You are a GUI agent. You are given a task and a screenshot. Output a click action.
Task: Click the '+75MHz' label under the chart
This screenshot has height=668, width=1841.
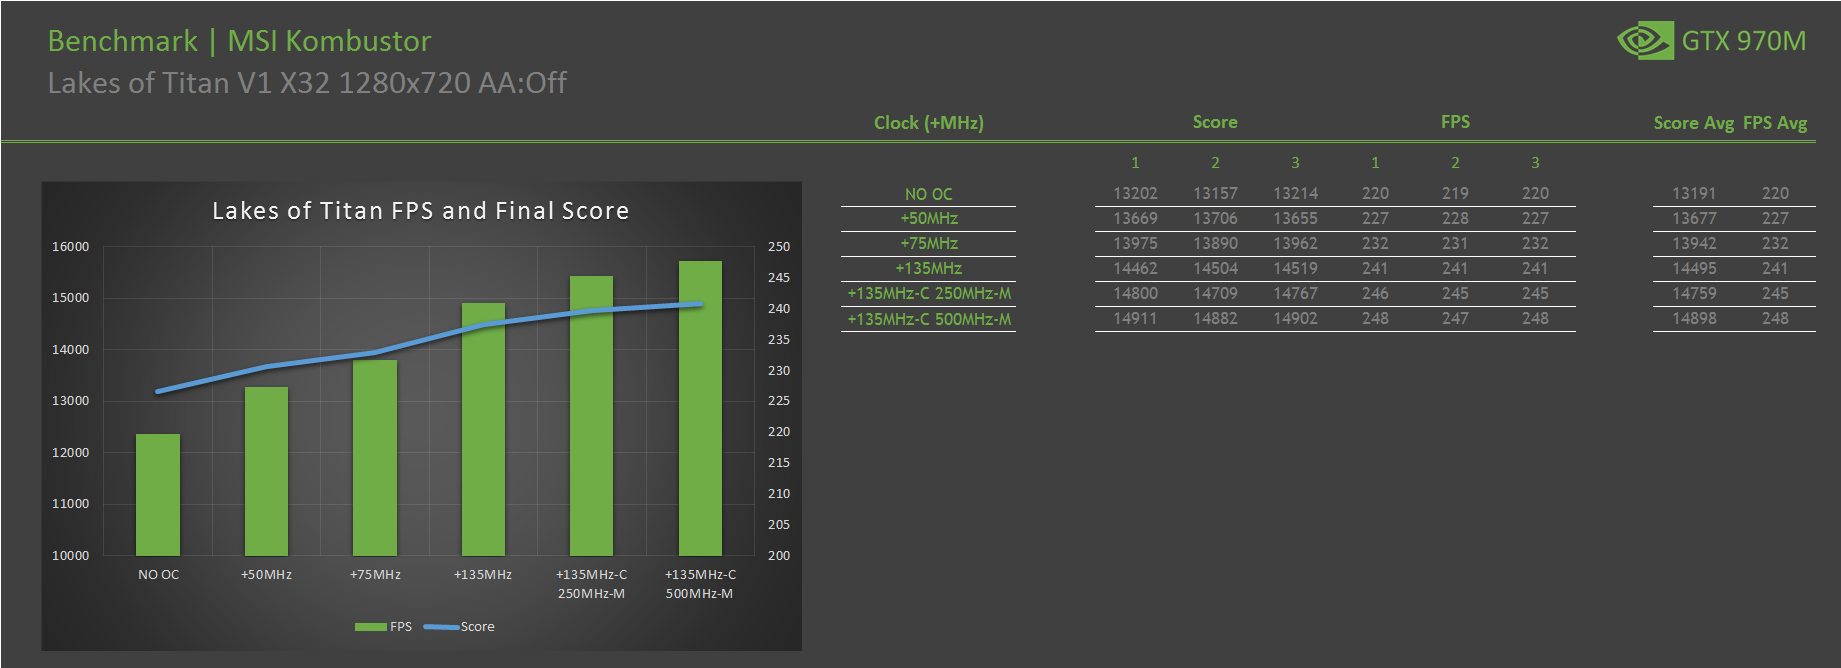coord(375,575)
